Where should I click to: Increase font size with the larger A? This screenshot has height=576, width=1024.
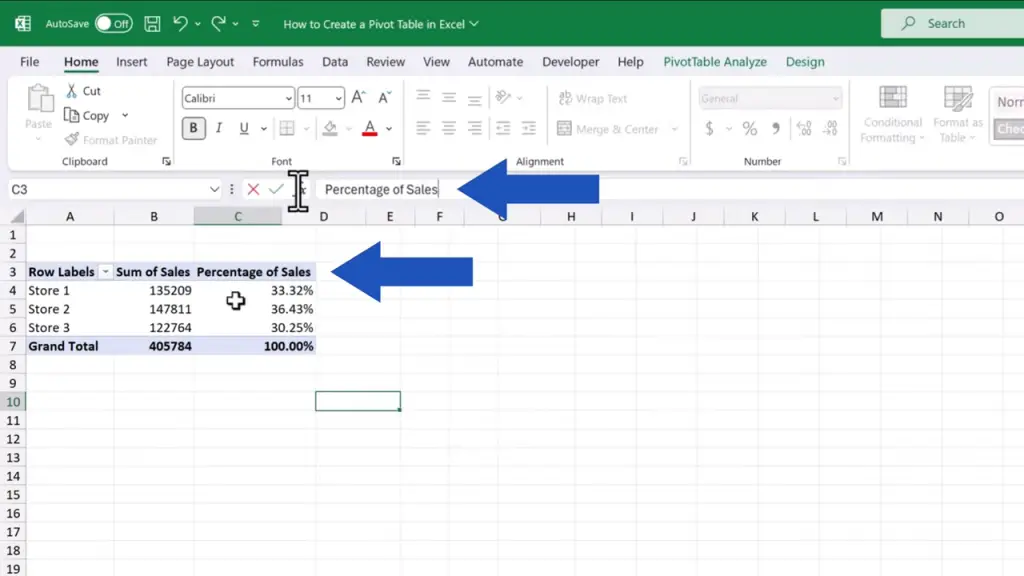359,98
